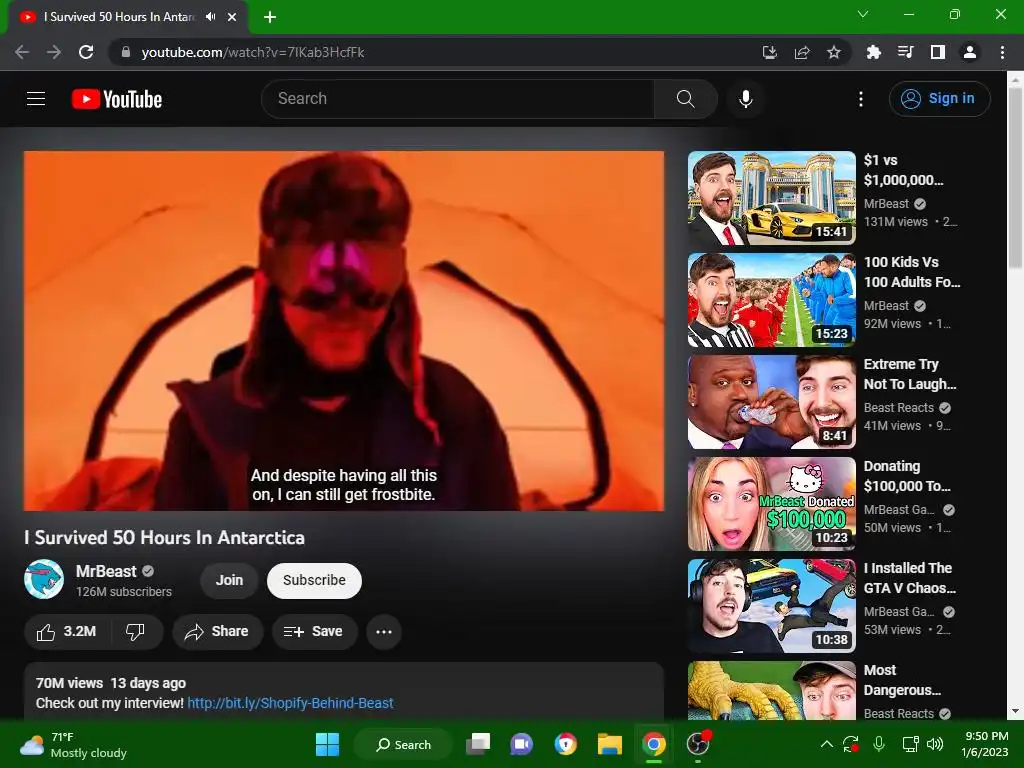
Task: Install app icon in address bar
Action: (x=770, y=52)
